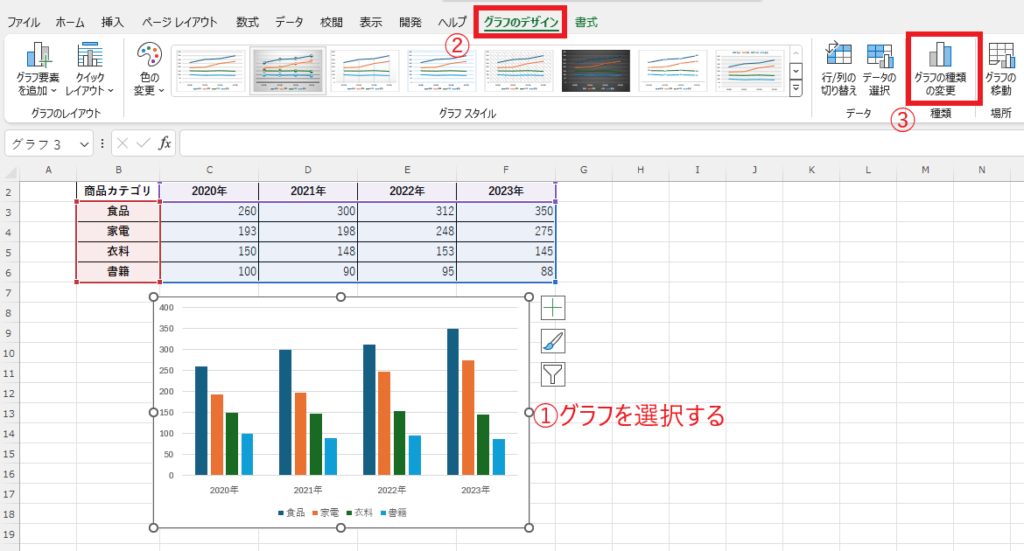Click the 家電 legend entry in chart
The image size is (1024, 551).
pos(326,513)
